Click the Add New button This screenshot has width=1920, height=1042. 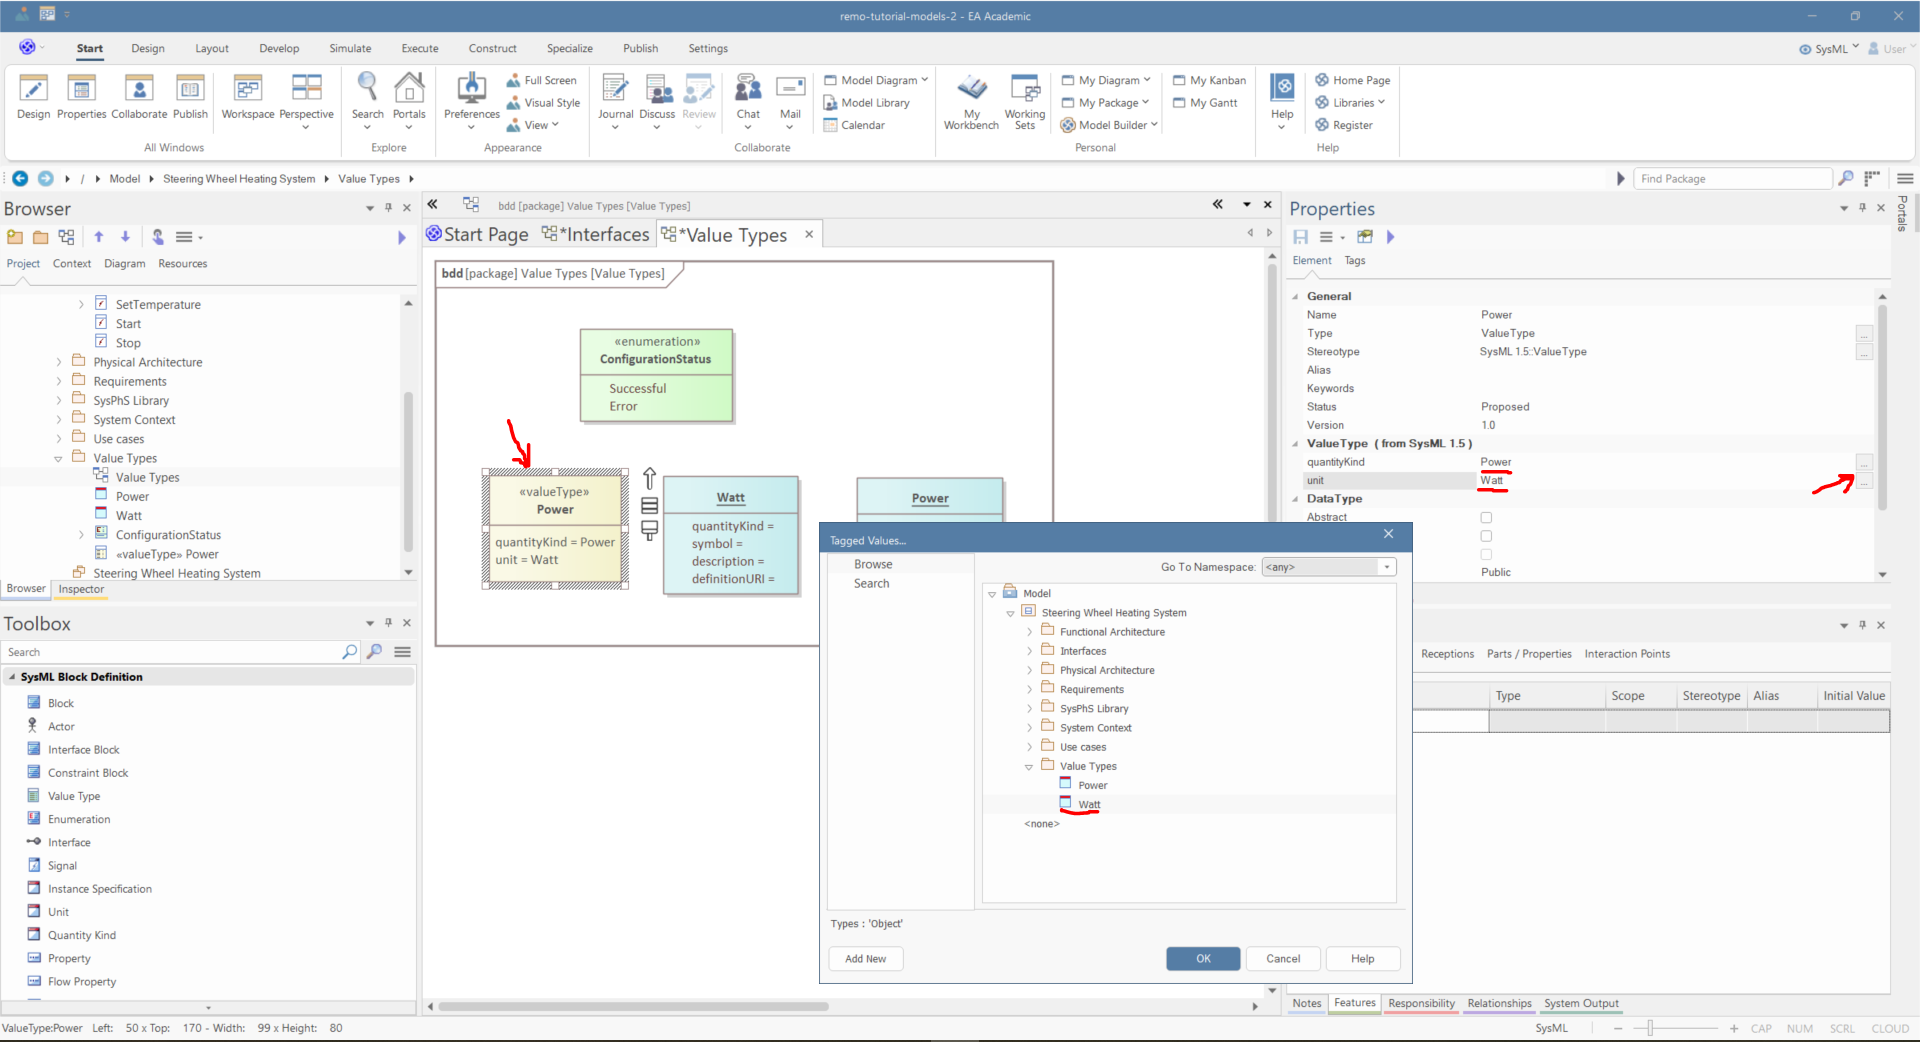(865, 959)
